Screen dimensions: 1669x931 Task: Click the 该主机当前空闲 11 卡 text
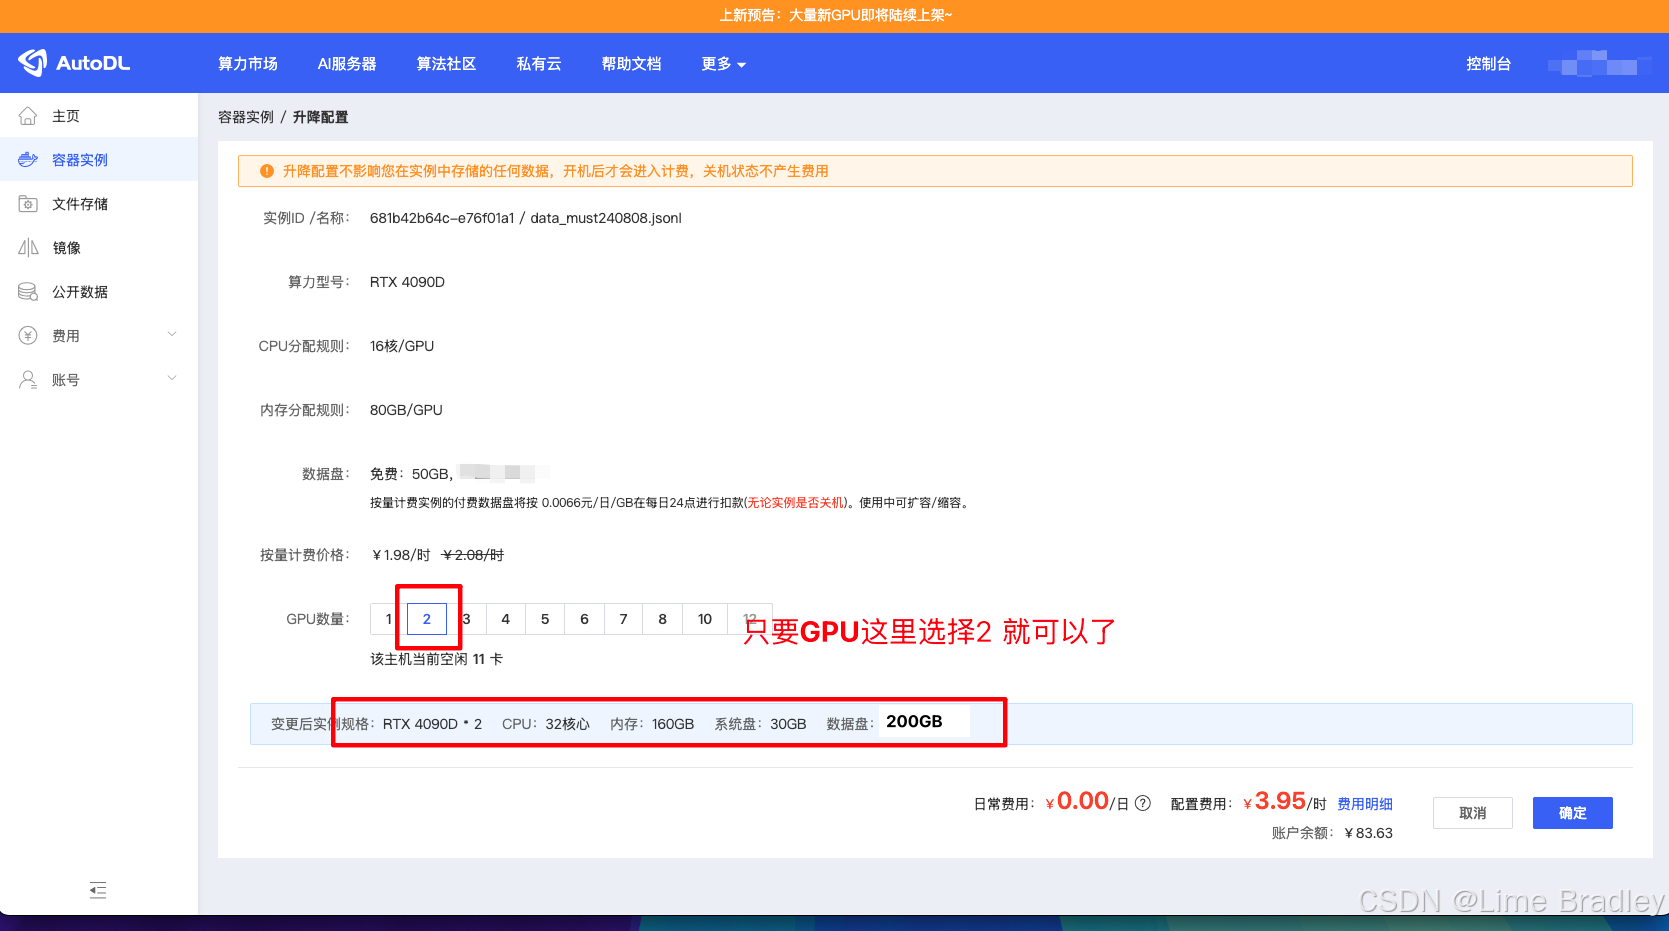(x=437, y=659)
